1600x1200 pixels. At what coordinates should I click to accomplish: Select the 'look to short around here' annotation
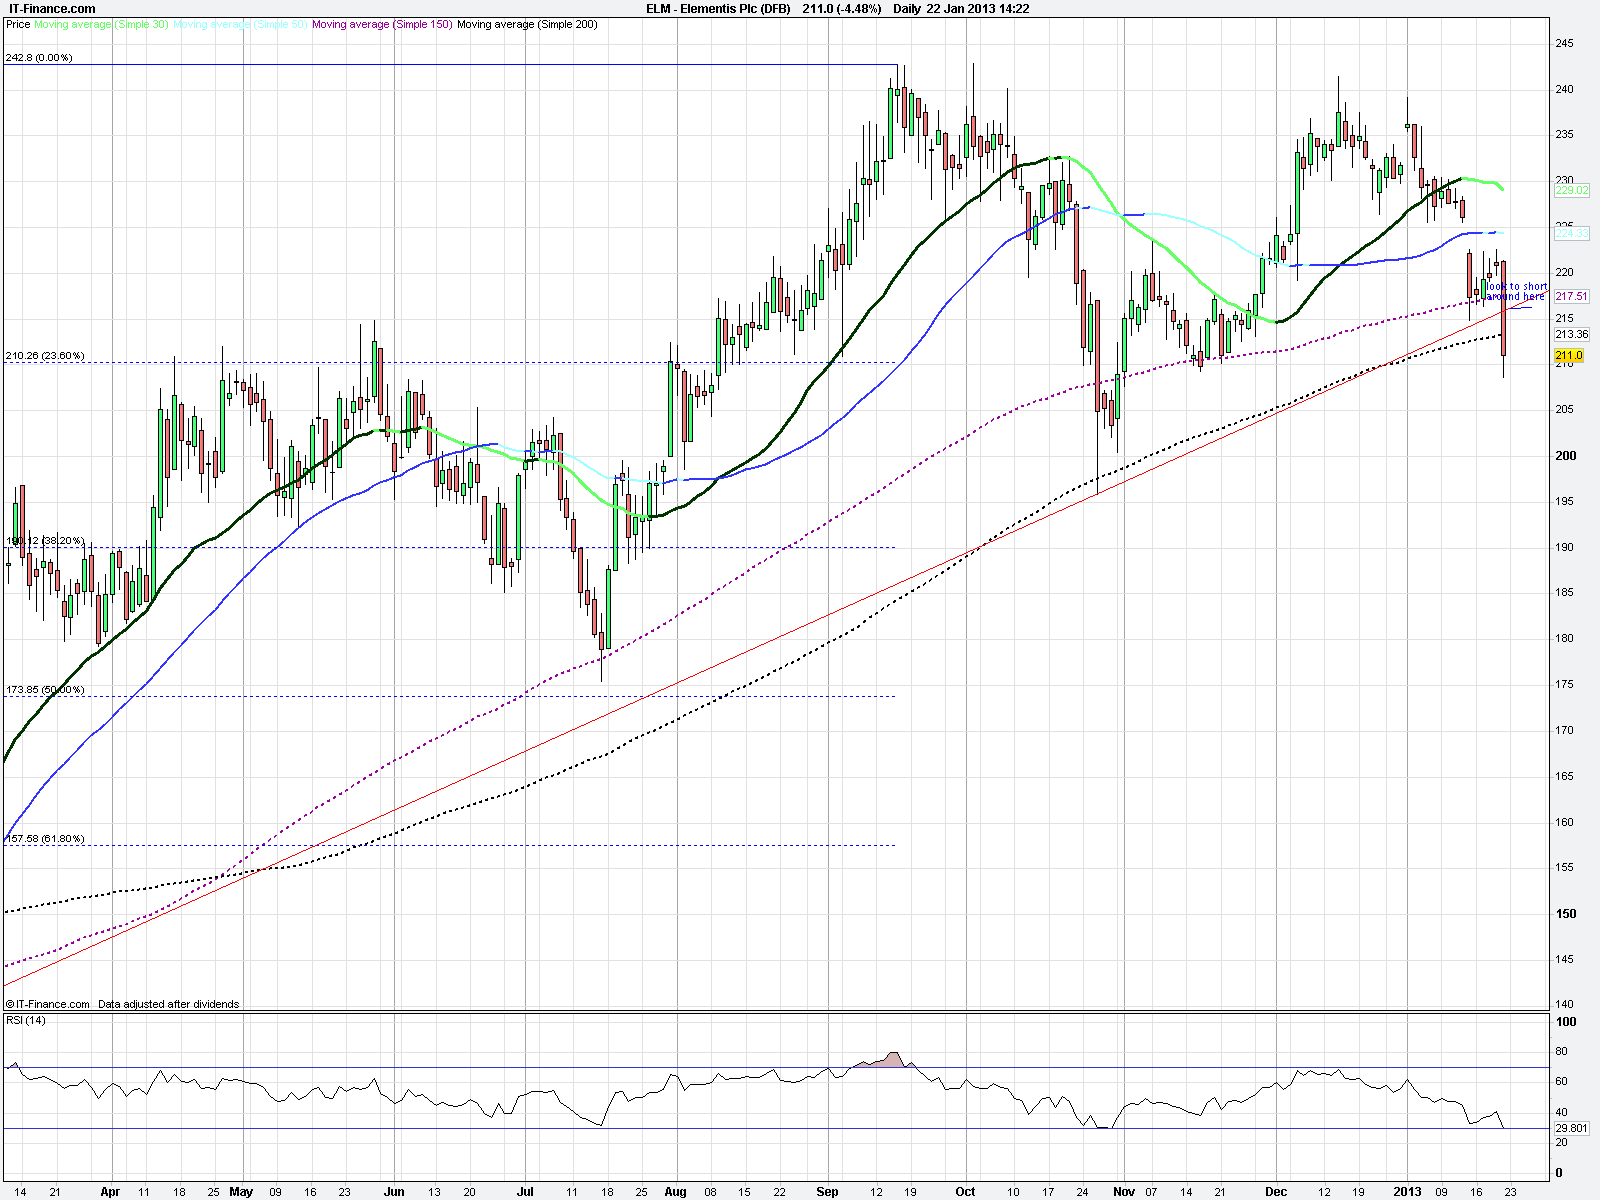pyautogui.click(x=1516, y=291)
